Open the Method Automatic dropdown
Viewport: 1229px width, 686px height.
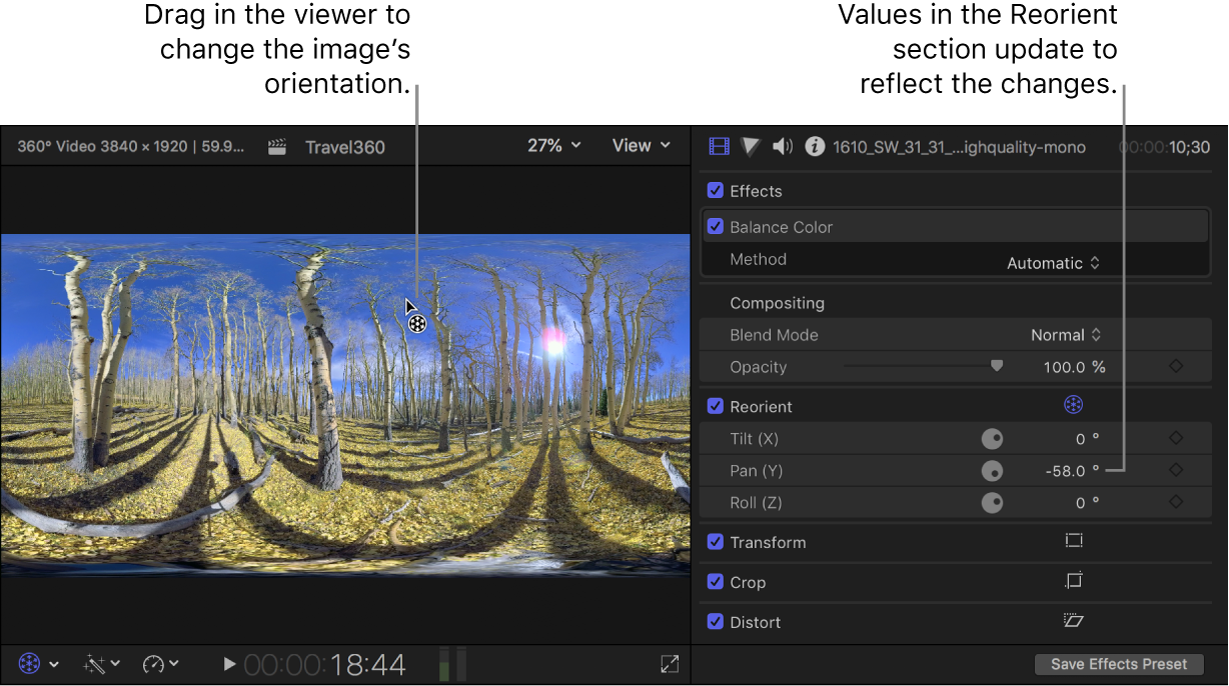pos(1054,261)
